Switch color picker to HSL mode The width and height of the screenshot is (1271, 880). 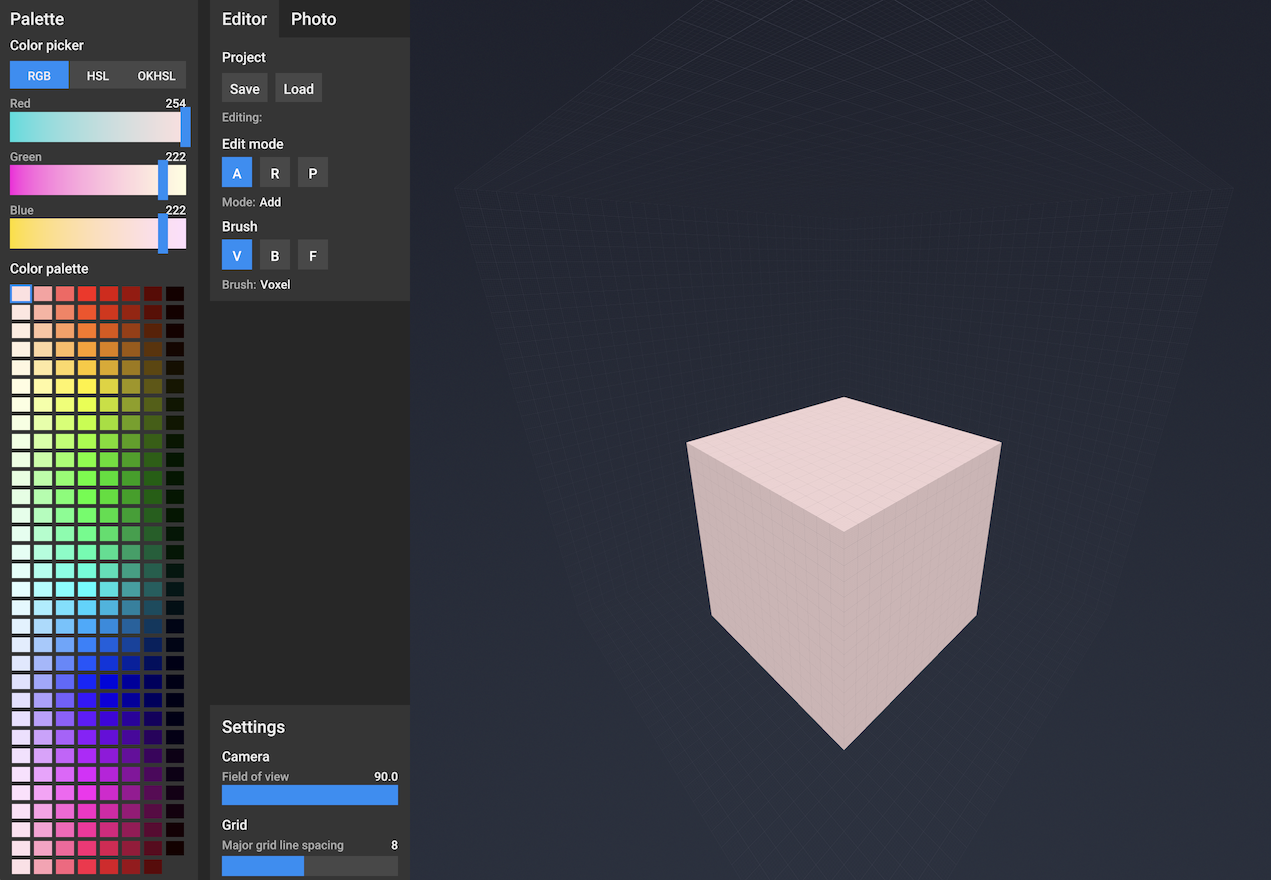[x=98, y=76]
